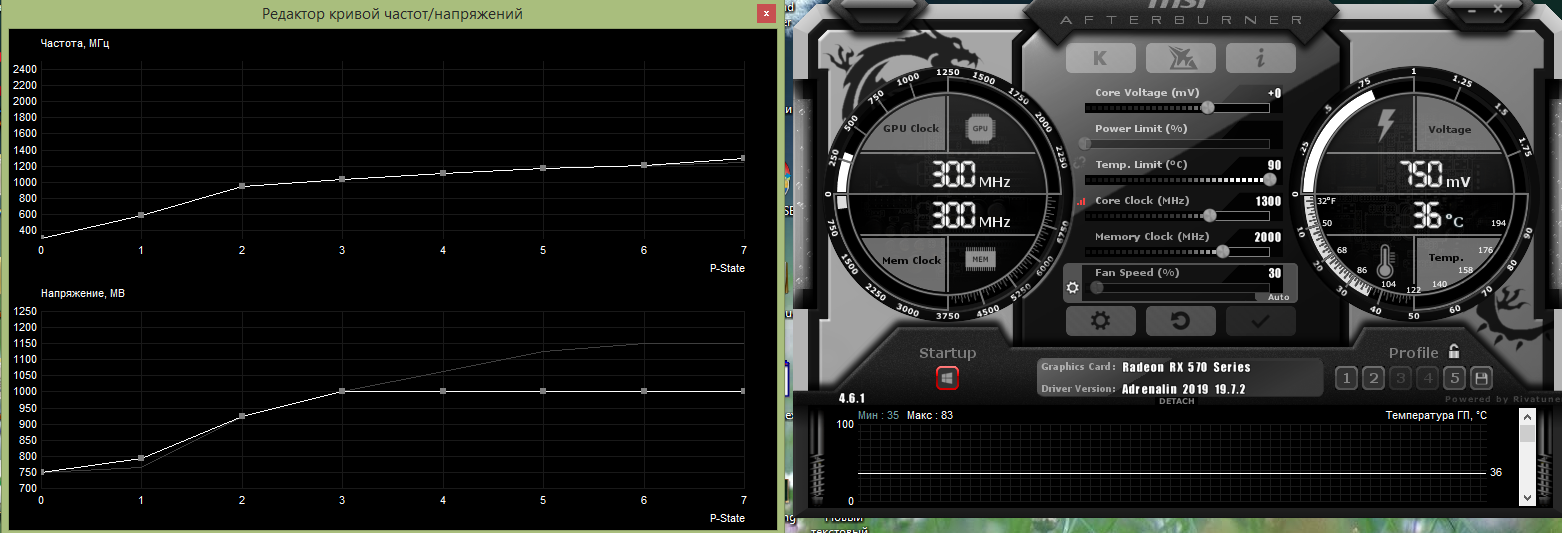Click the thermometer temperature icon
This screenshot has width=1562, height=533.
click(1386, 261)
